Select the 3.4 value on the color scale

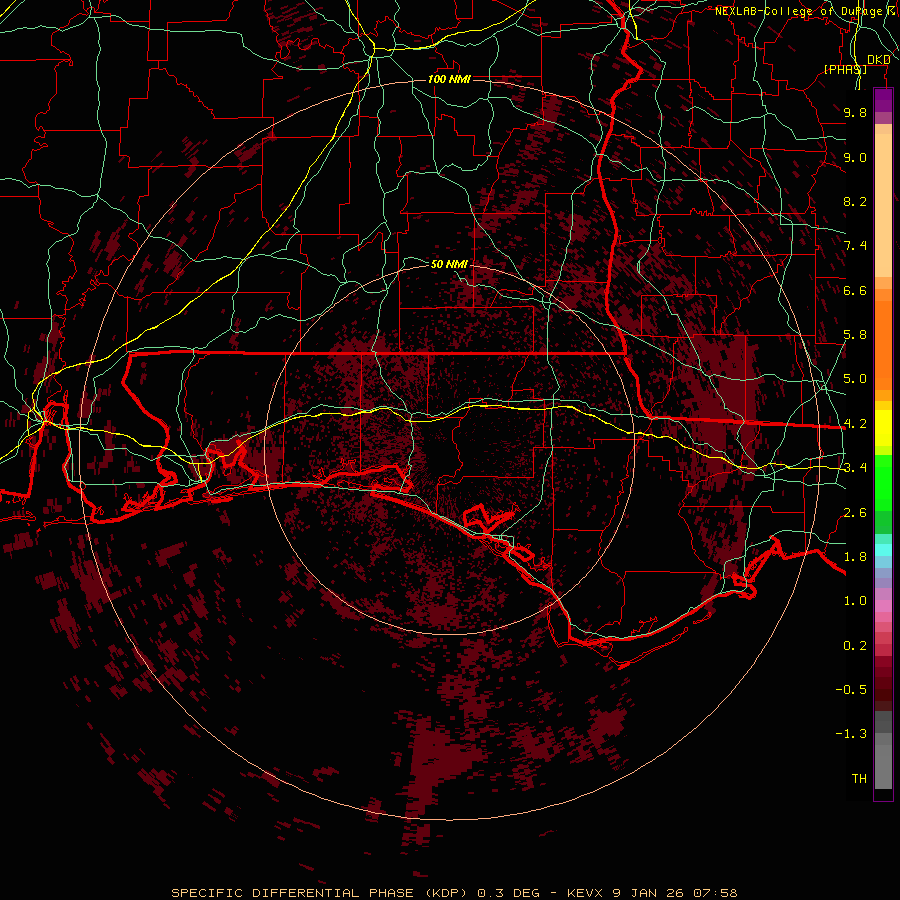pyautogui.click(x=855, y=468)
